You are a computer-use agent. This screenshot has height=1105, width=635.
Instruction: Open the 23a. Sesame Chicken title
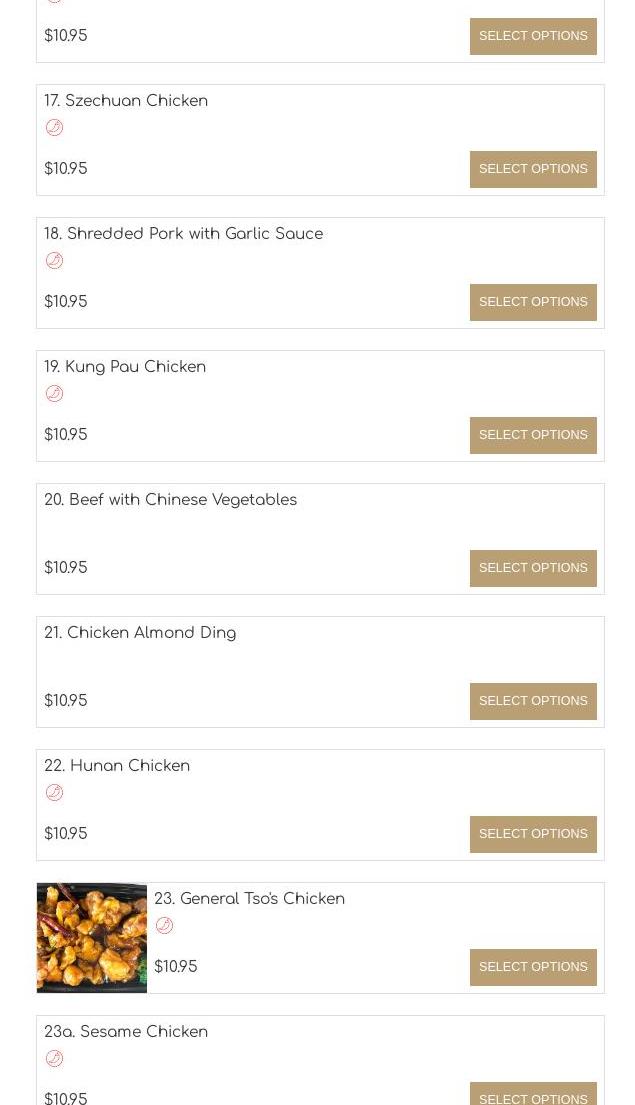pyautogui.click(x=126, y=1032)
